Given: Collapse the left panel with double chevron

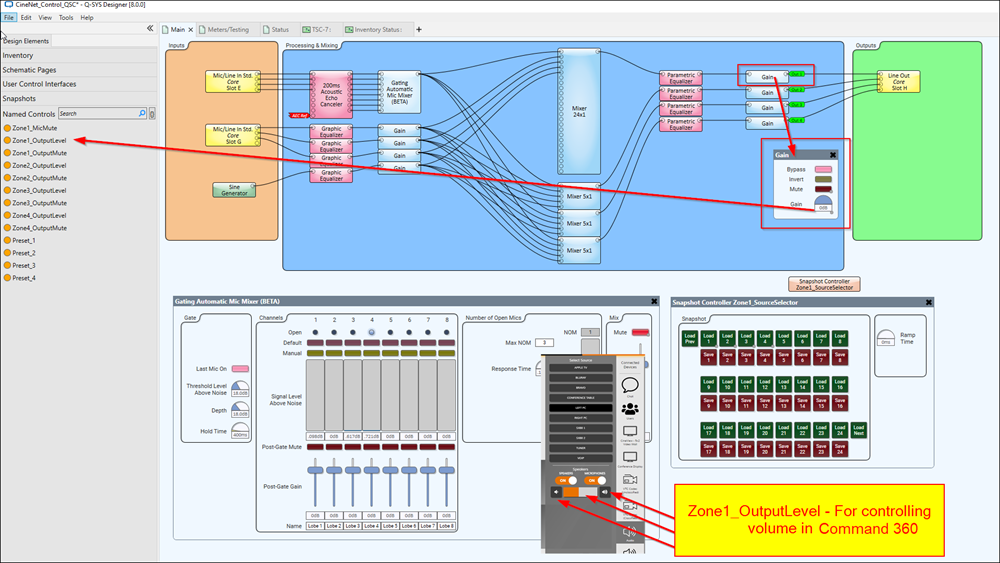Looking at the screenshot, I should pyautogui.click(x=150, y=29).
